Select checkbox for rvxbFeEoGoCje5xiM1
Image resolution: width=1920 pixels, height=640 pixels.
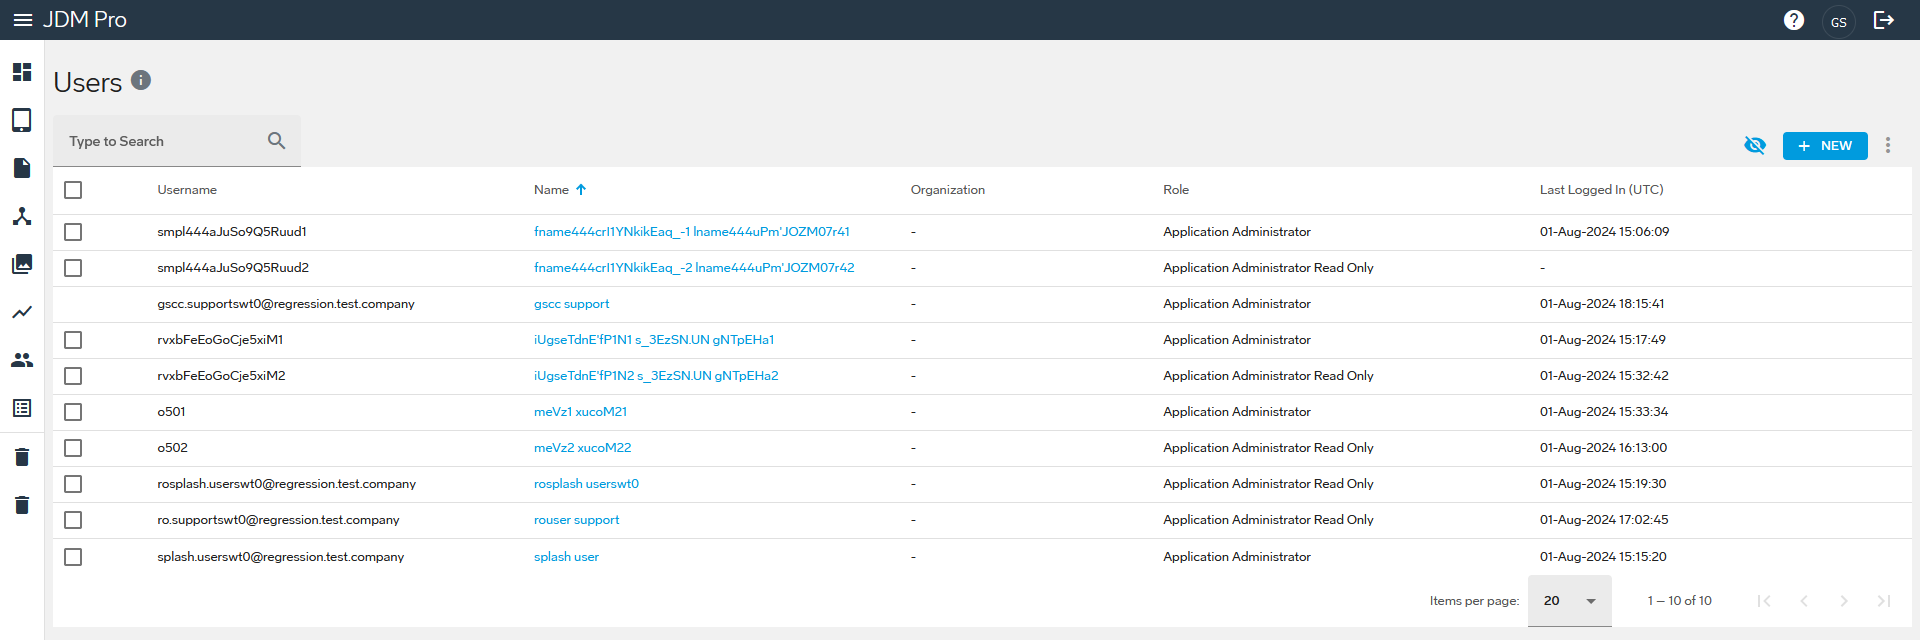point(73,340)
